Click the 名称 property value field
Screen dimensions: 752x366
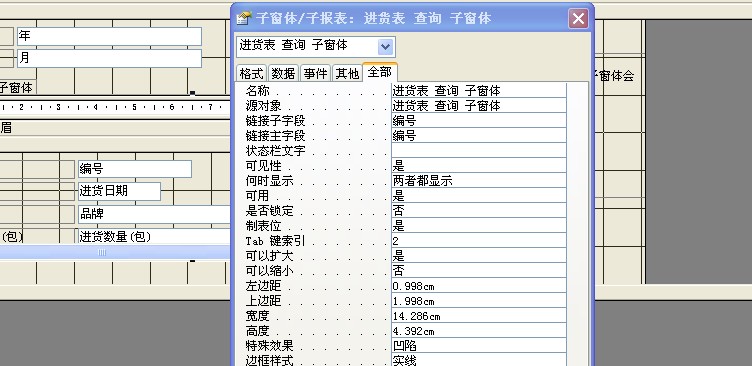click(479, 91)
